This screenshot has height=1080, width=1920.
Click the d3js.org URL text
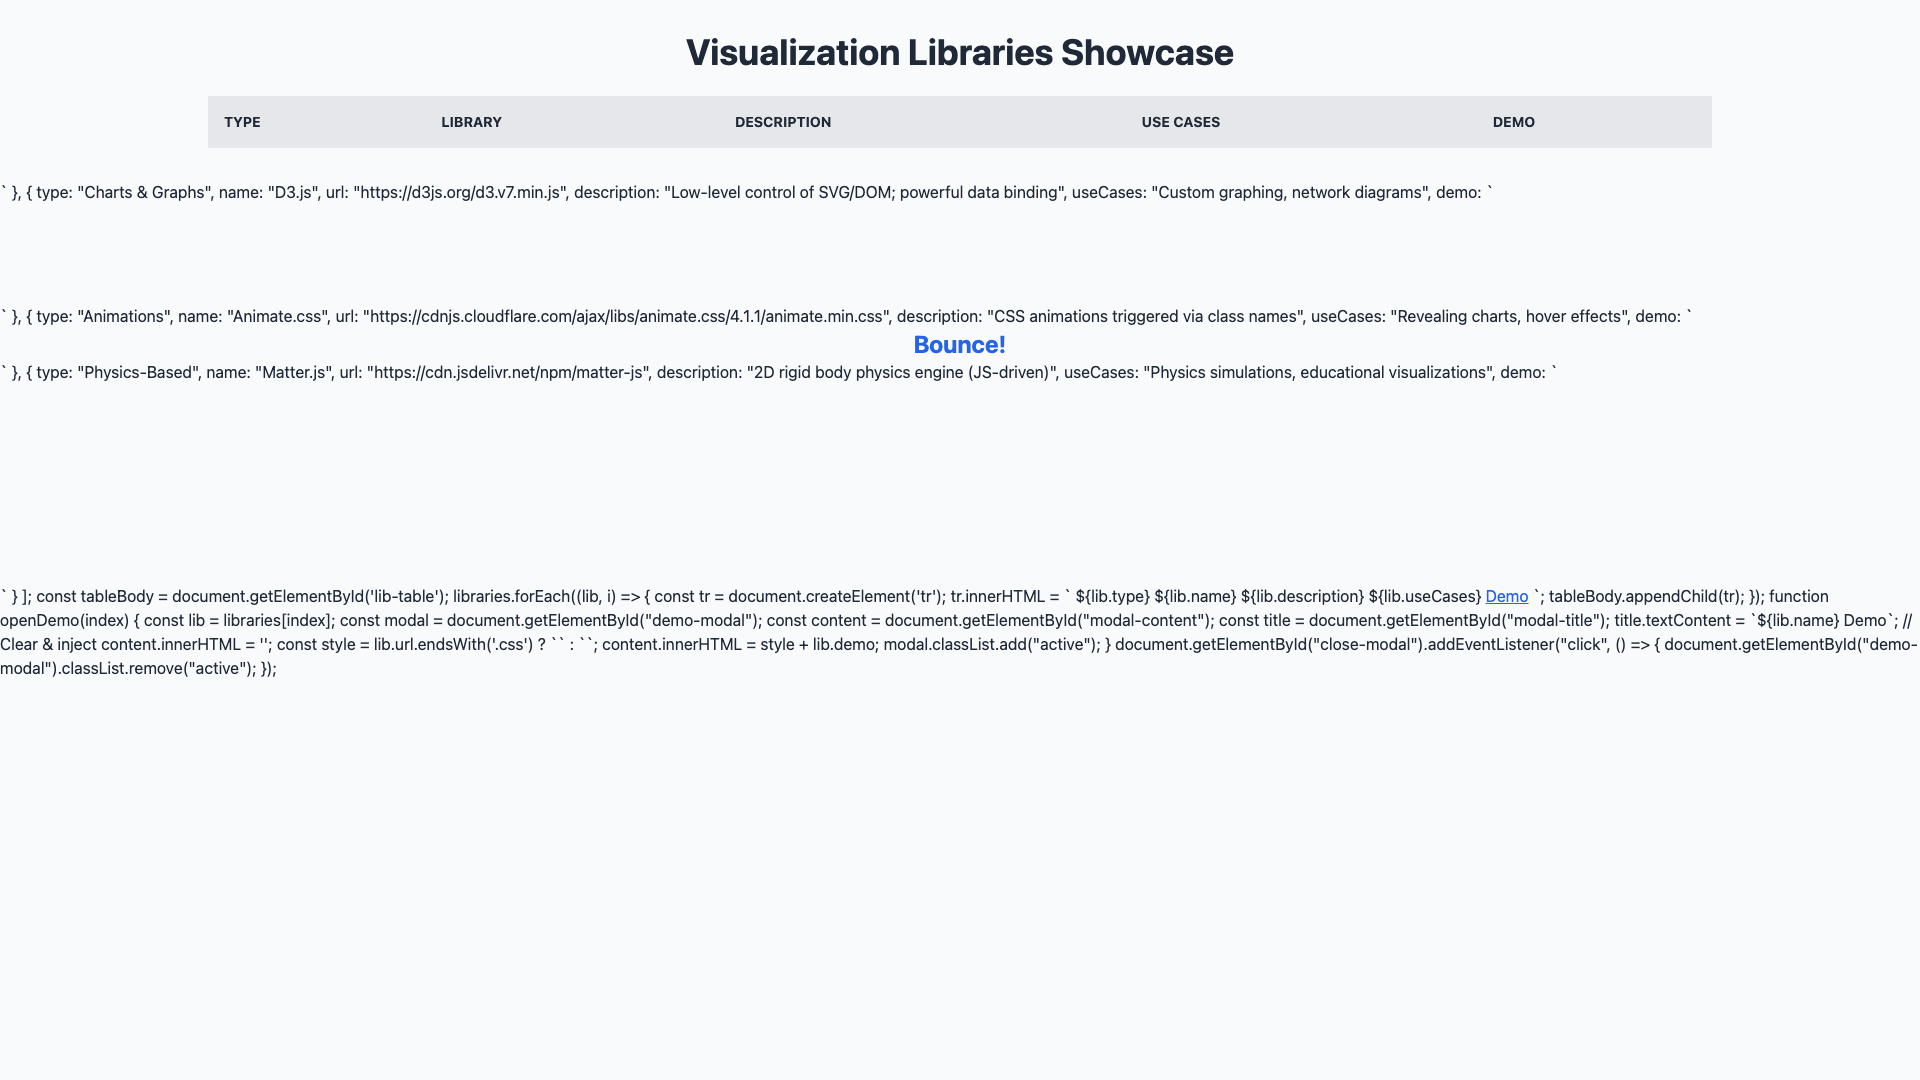point(460,193)
